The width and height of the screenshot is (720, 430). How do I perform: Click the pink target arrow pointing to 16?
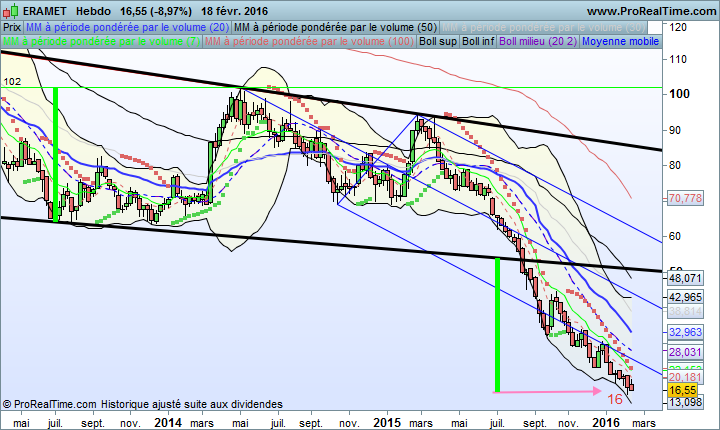pos(547,391)
